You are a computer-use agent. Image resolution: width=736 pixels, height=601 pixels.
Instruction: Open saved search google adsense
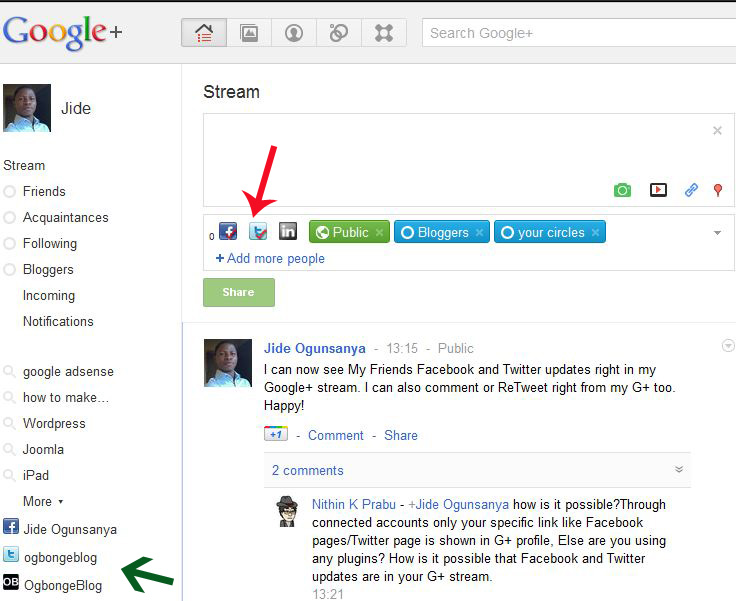(68, 371)
